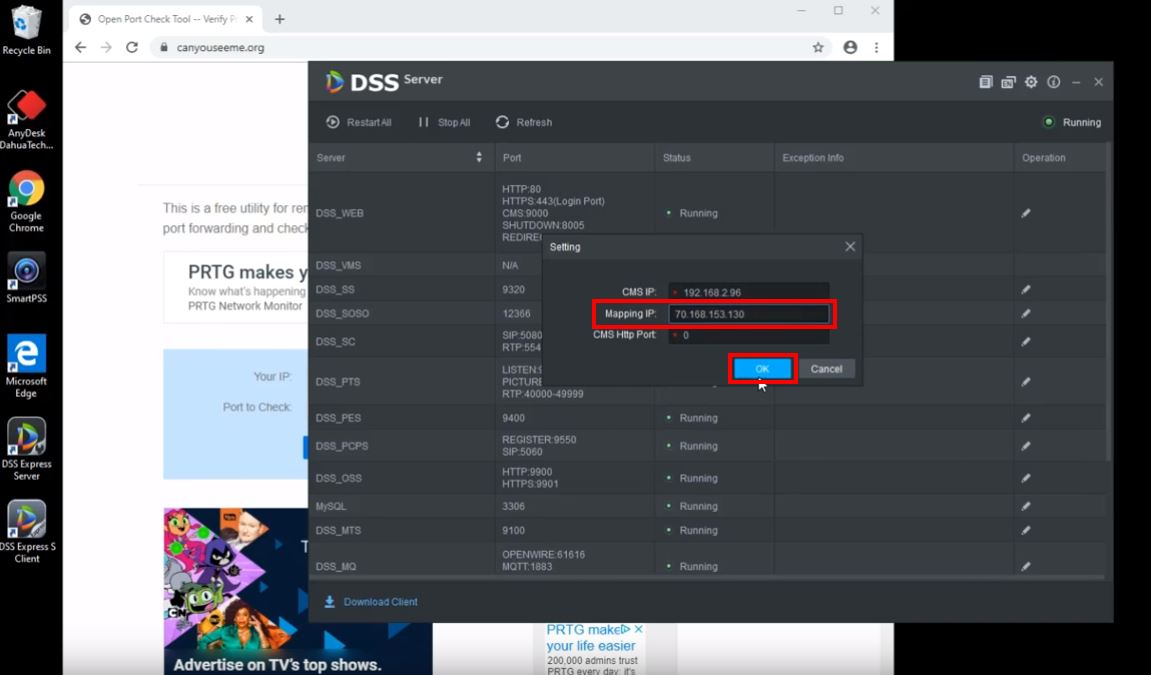Click the Download Client link
This screenshot has height=675, width=1151.
(371, 602)
